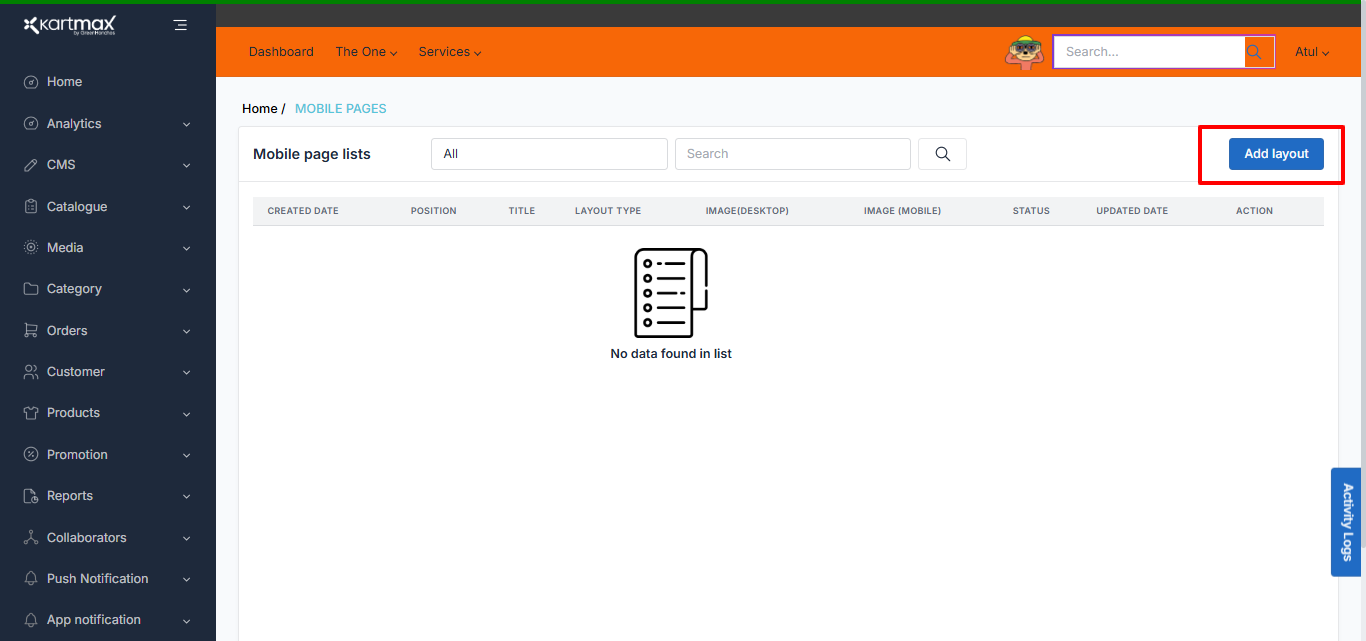Toggle the sidebar with hamburger icon

click(180, 24)
